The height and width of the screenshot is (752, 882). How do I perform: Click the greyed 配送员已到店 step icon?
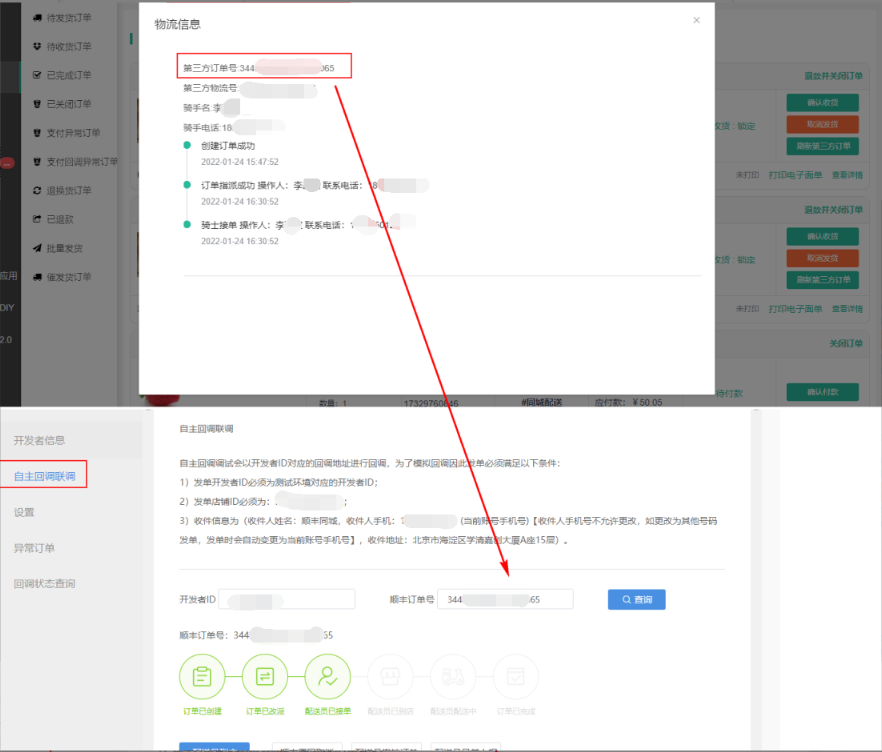click(x=391, y=677)
